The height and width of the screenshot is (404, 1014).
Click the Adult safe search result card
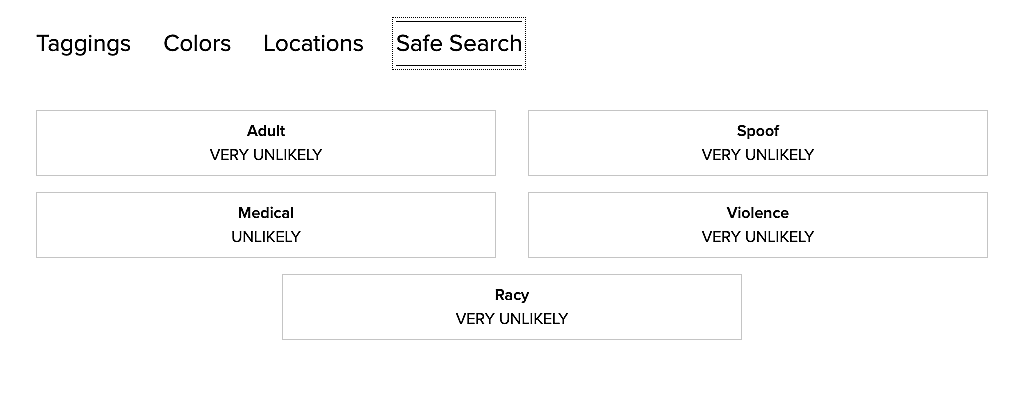[120, 143]
